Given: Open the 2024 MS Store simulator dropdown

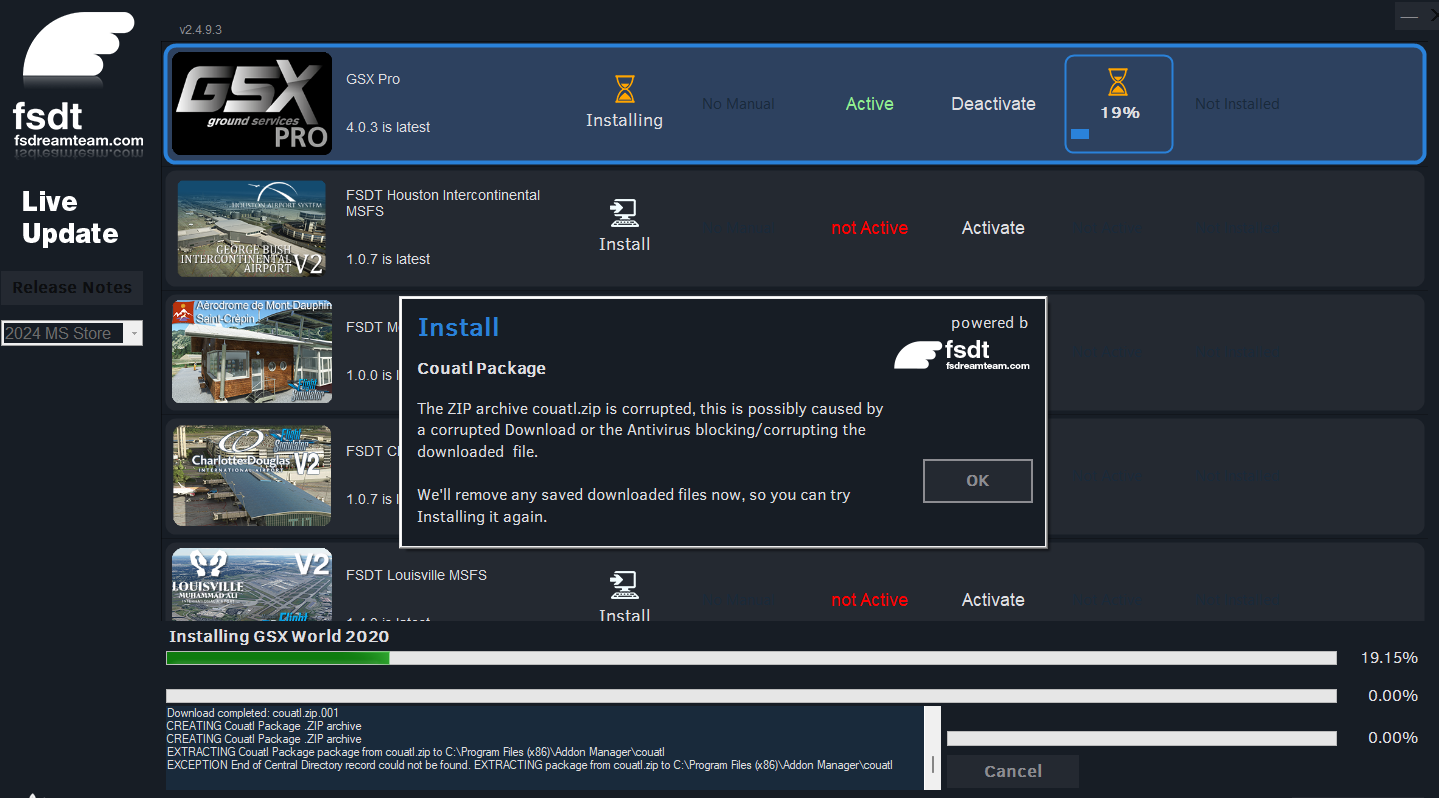Looking at the screenshot, I should (72, 334).
